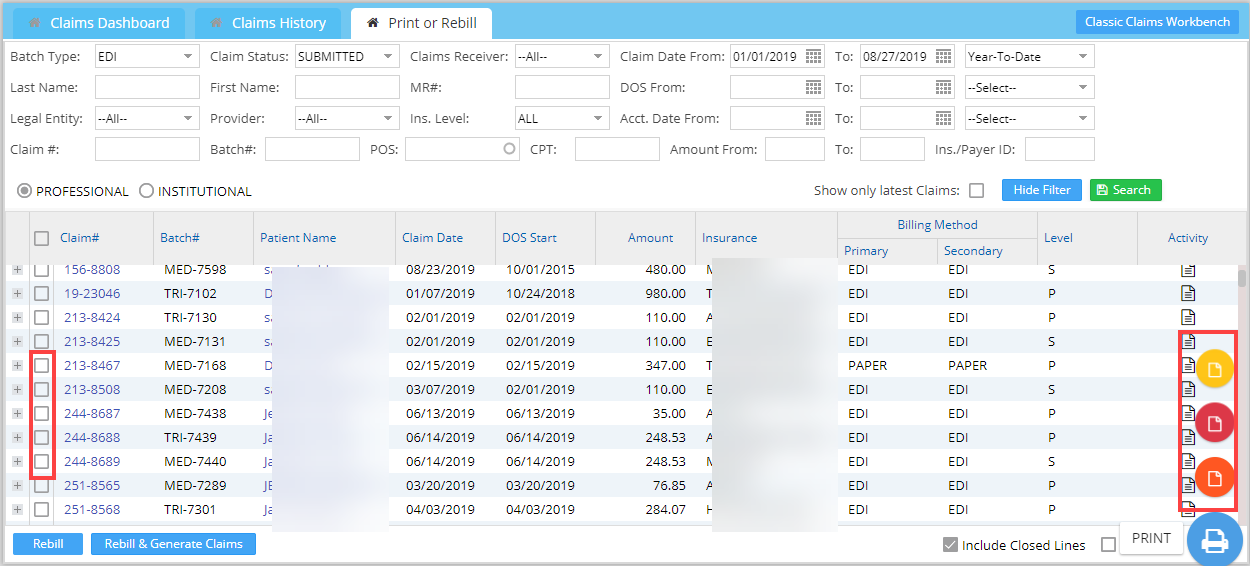Switch to the Claims History tab
This screenshot has width=1250, height=566.
pos(267,23)
